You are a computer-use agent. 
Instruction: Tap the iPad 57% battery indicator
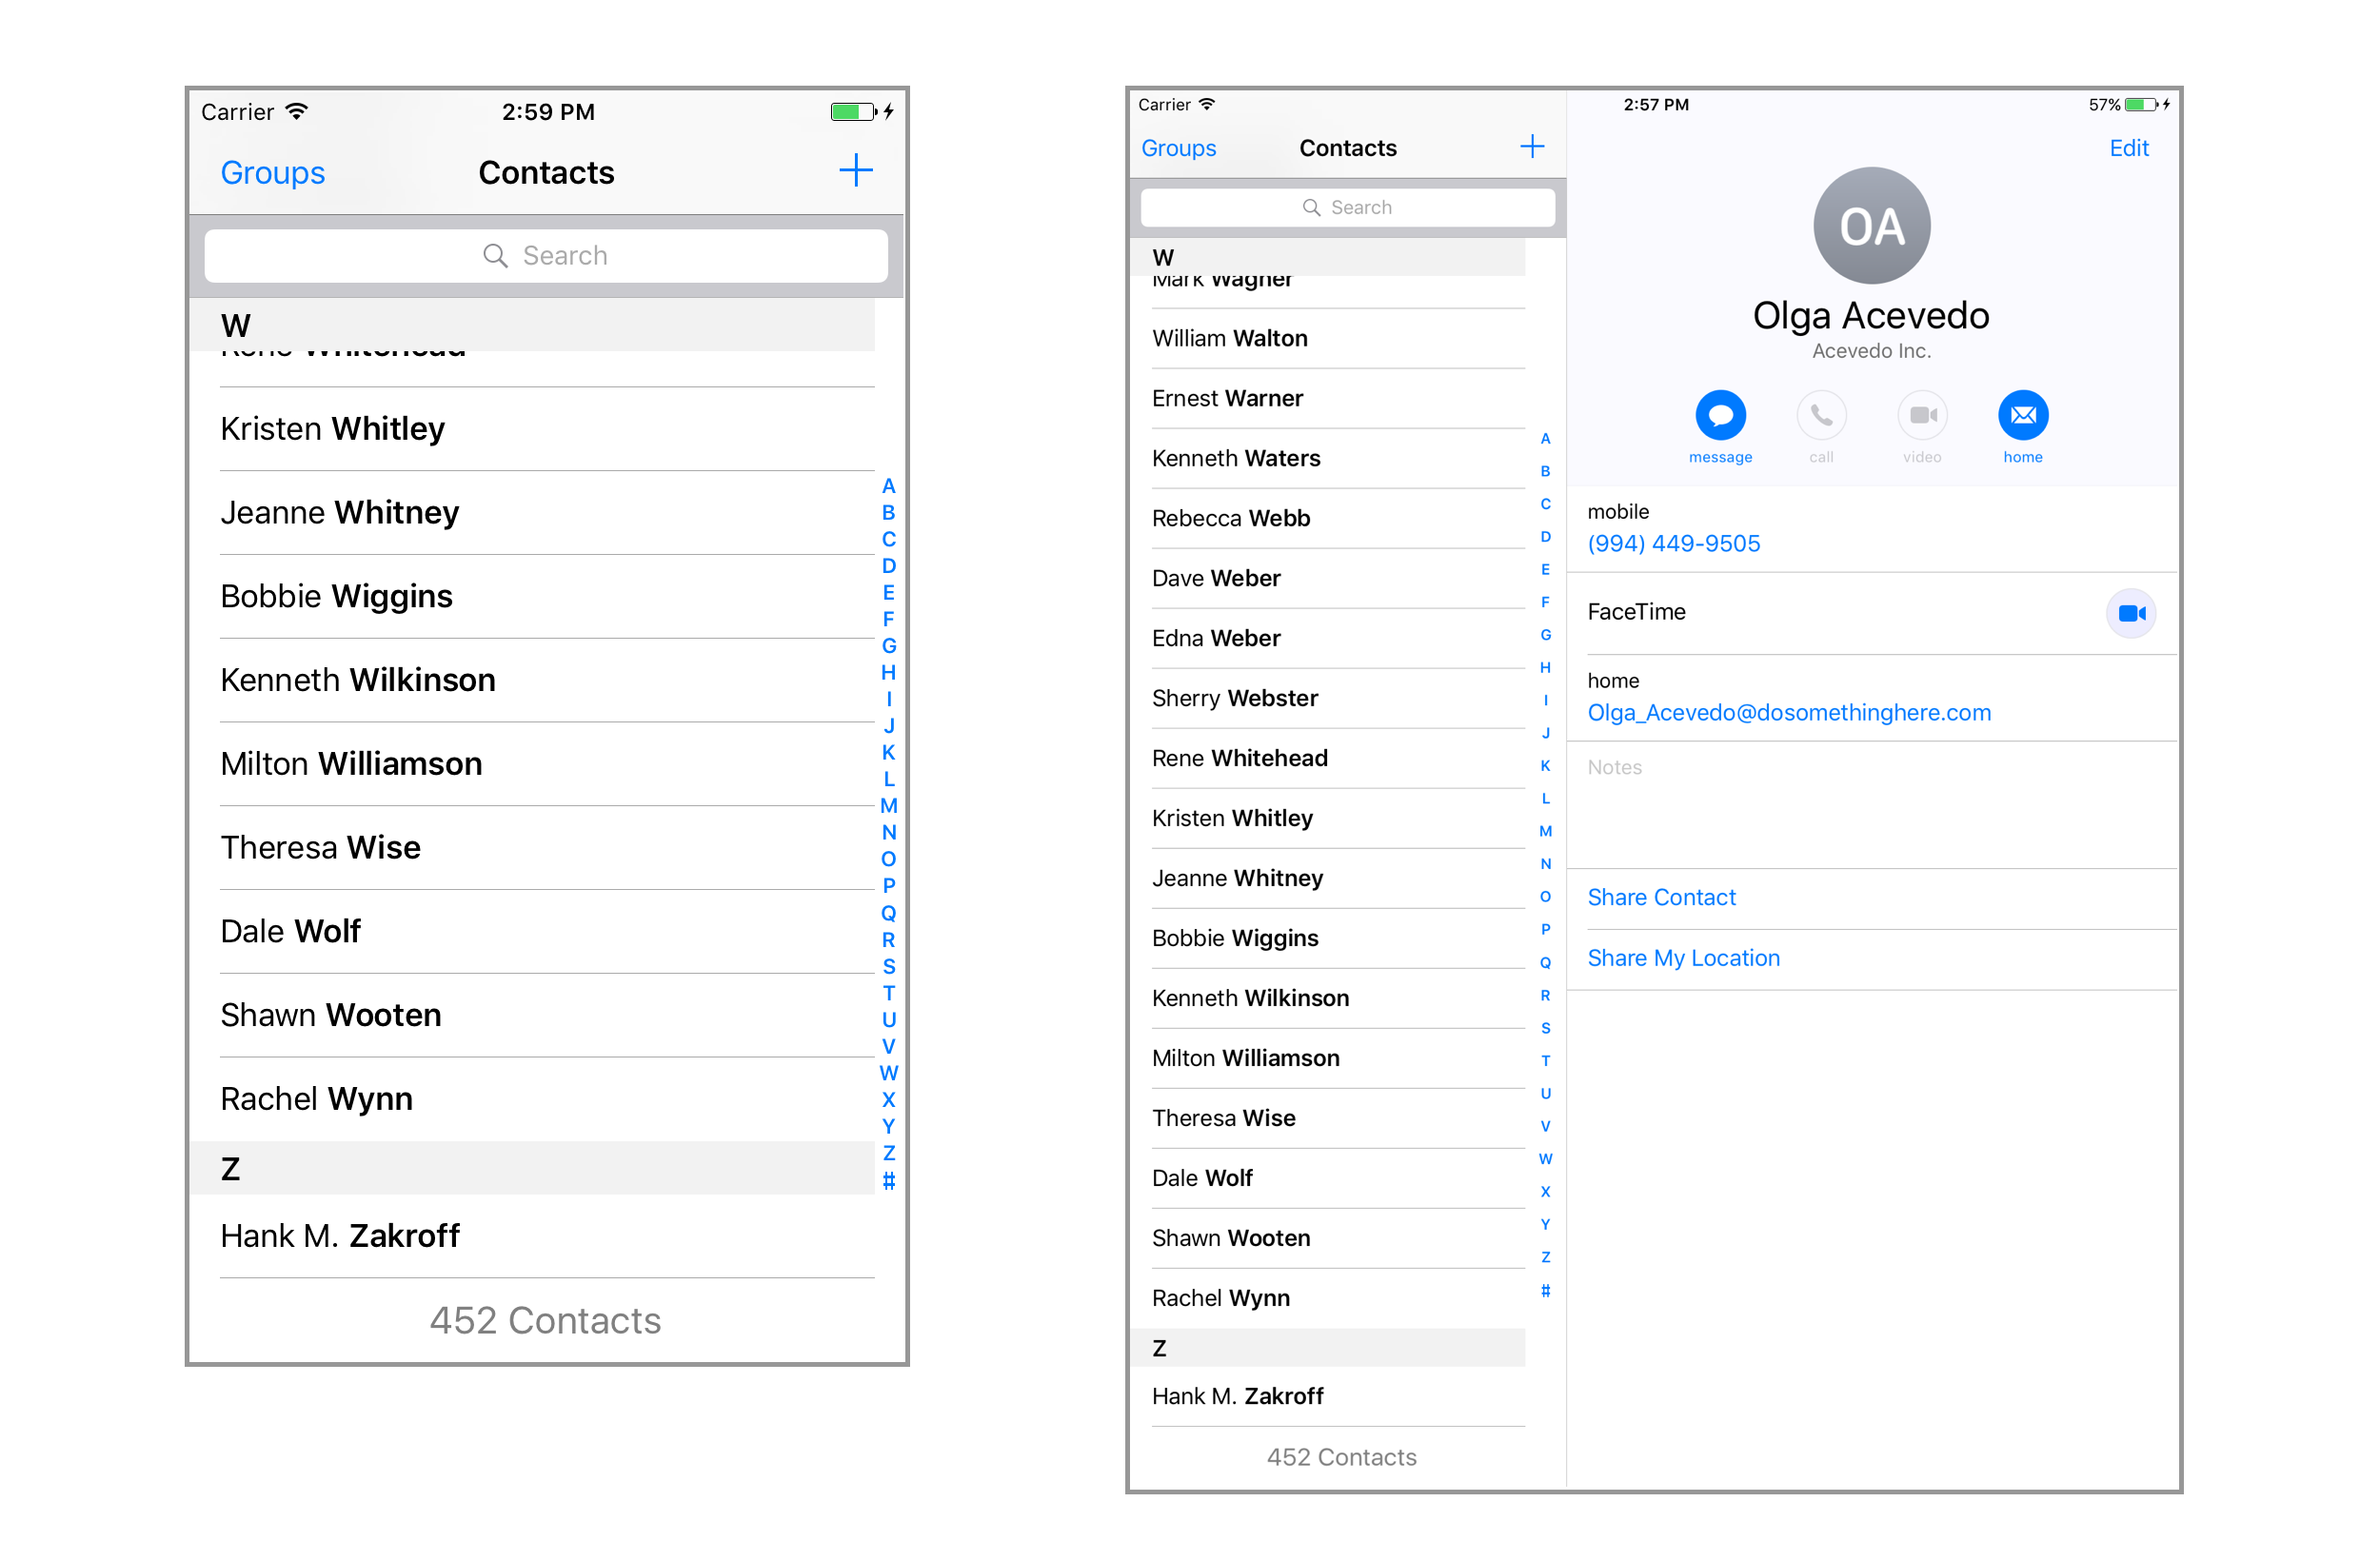tap(2128, 105)
